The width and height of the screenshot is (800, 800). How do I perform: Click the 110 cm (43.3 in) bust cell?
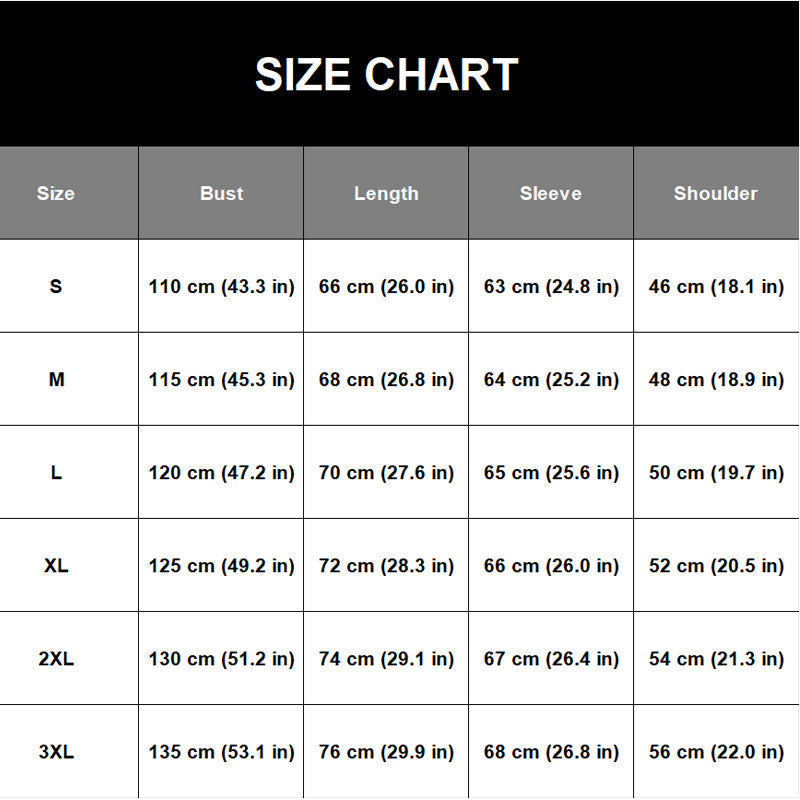[221, 287]
